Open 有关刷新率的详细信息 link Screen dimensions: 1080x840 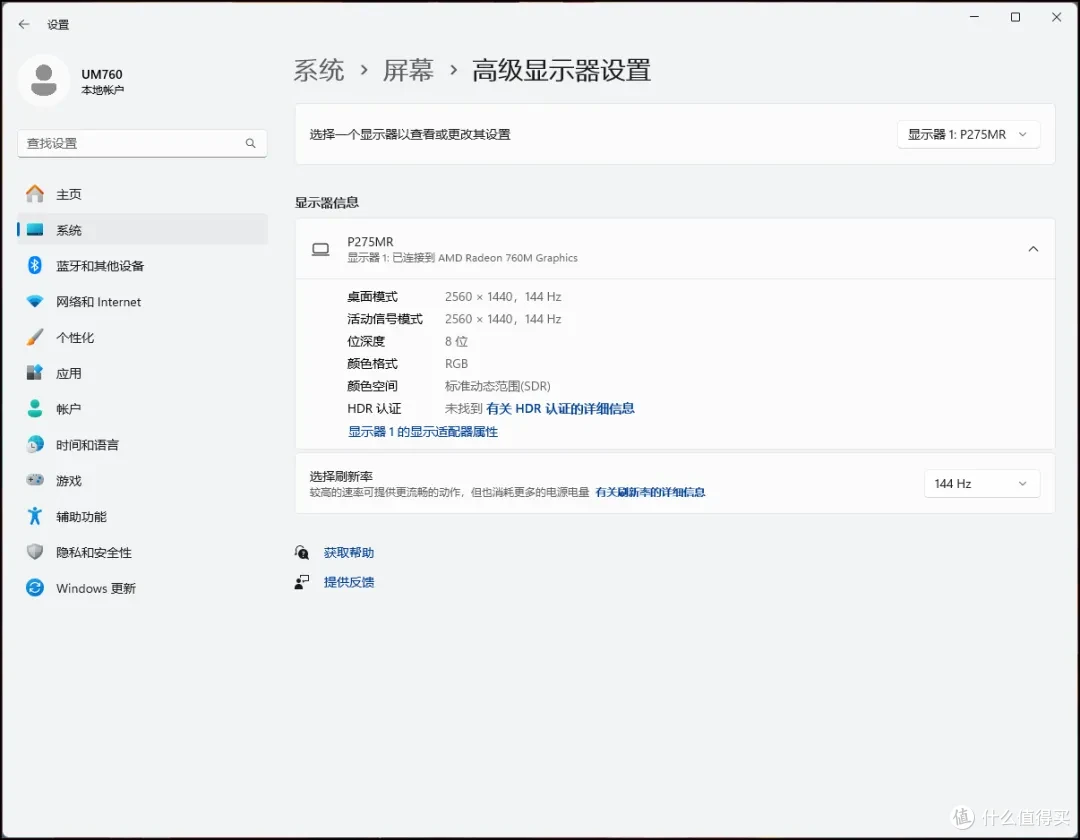coord(650,492)
